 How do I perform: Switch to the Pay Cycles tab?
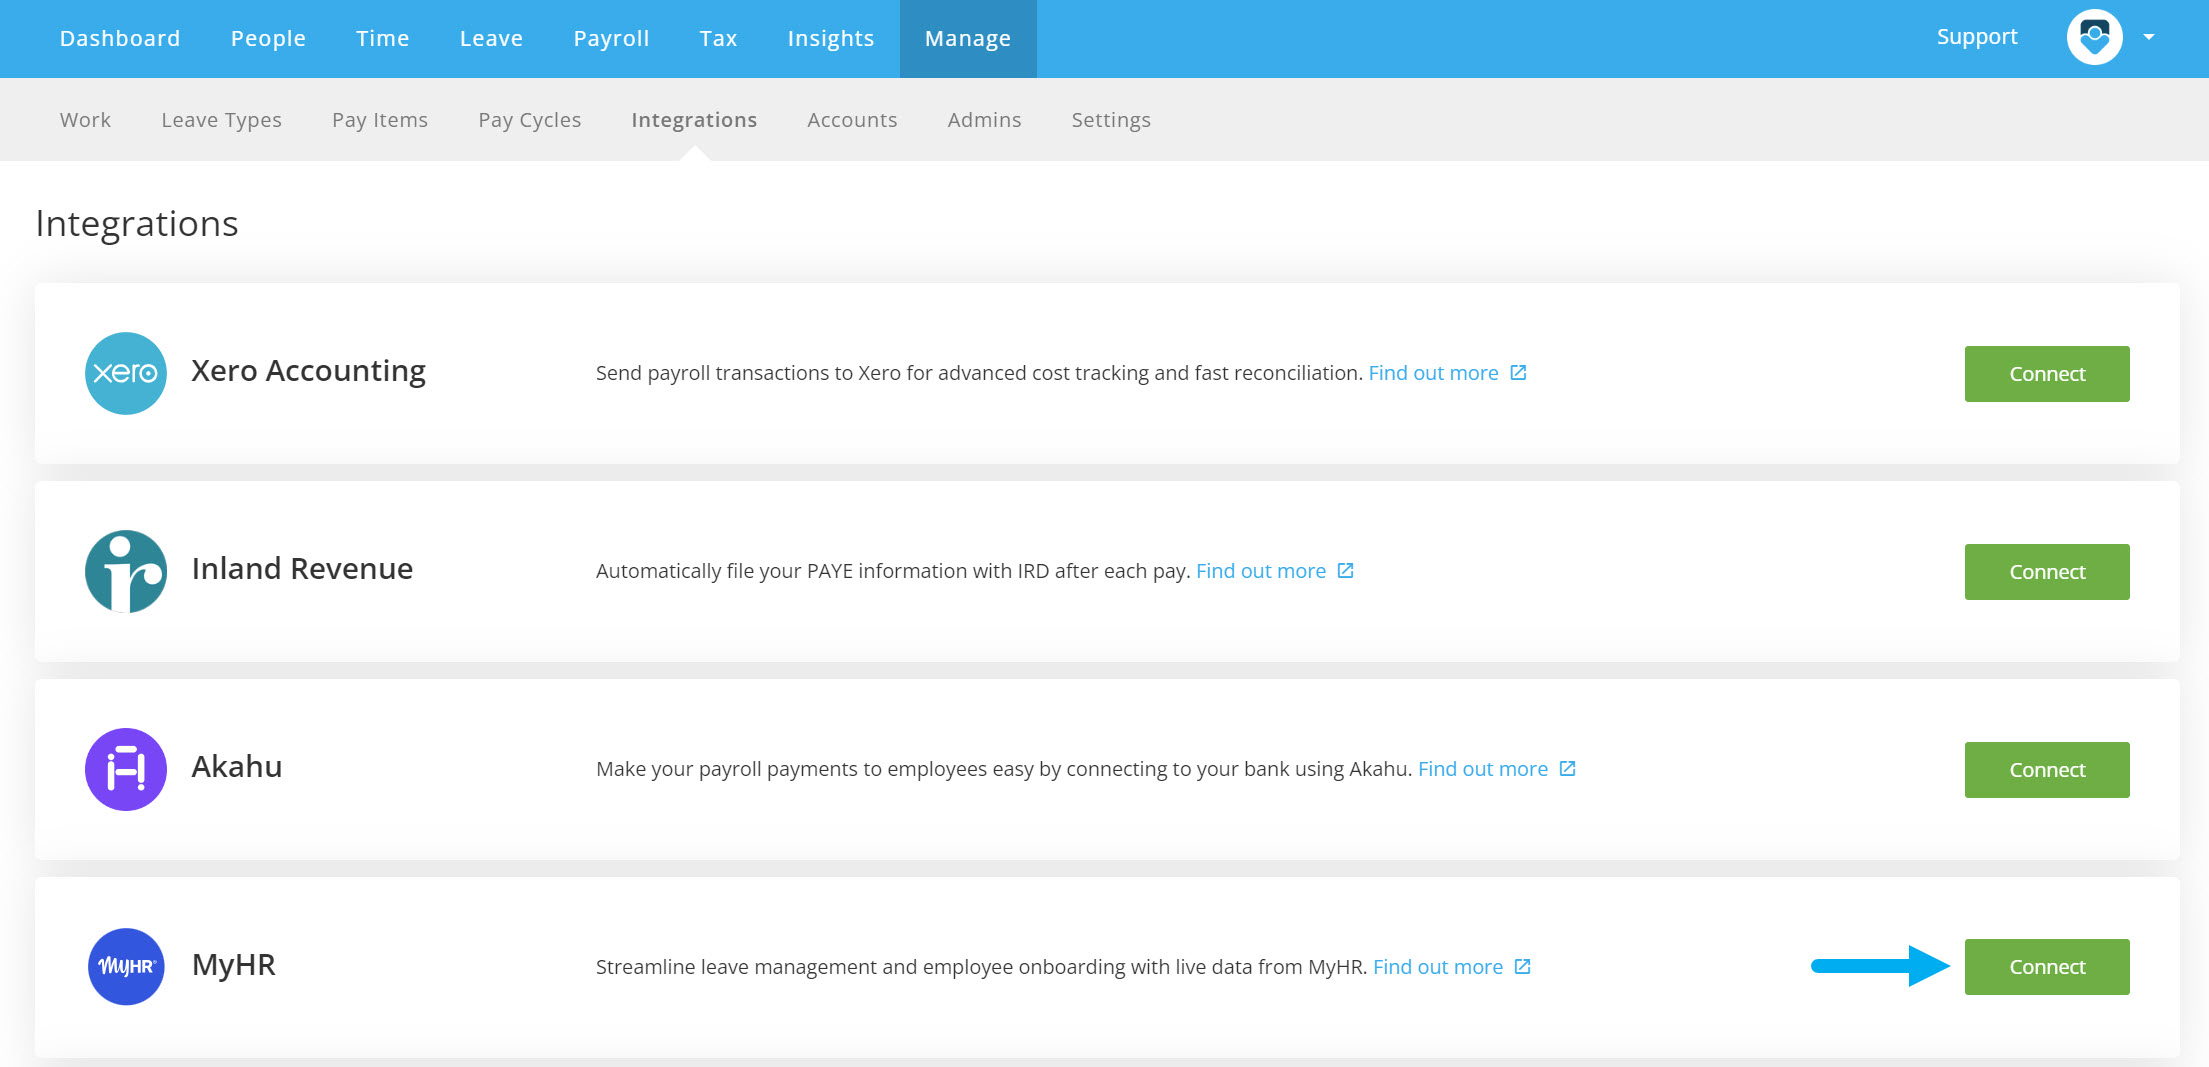coord(530,120)
